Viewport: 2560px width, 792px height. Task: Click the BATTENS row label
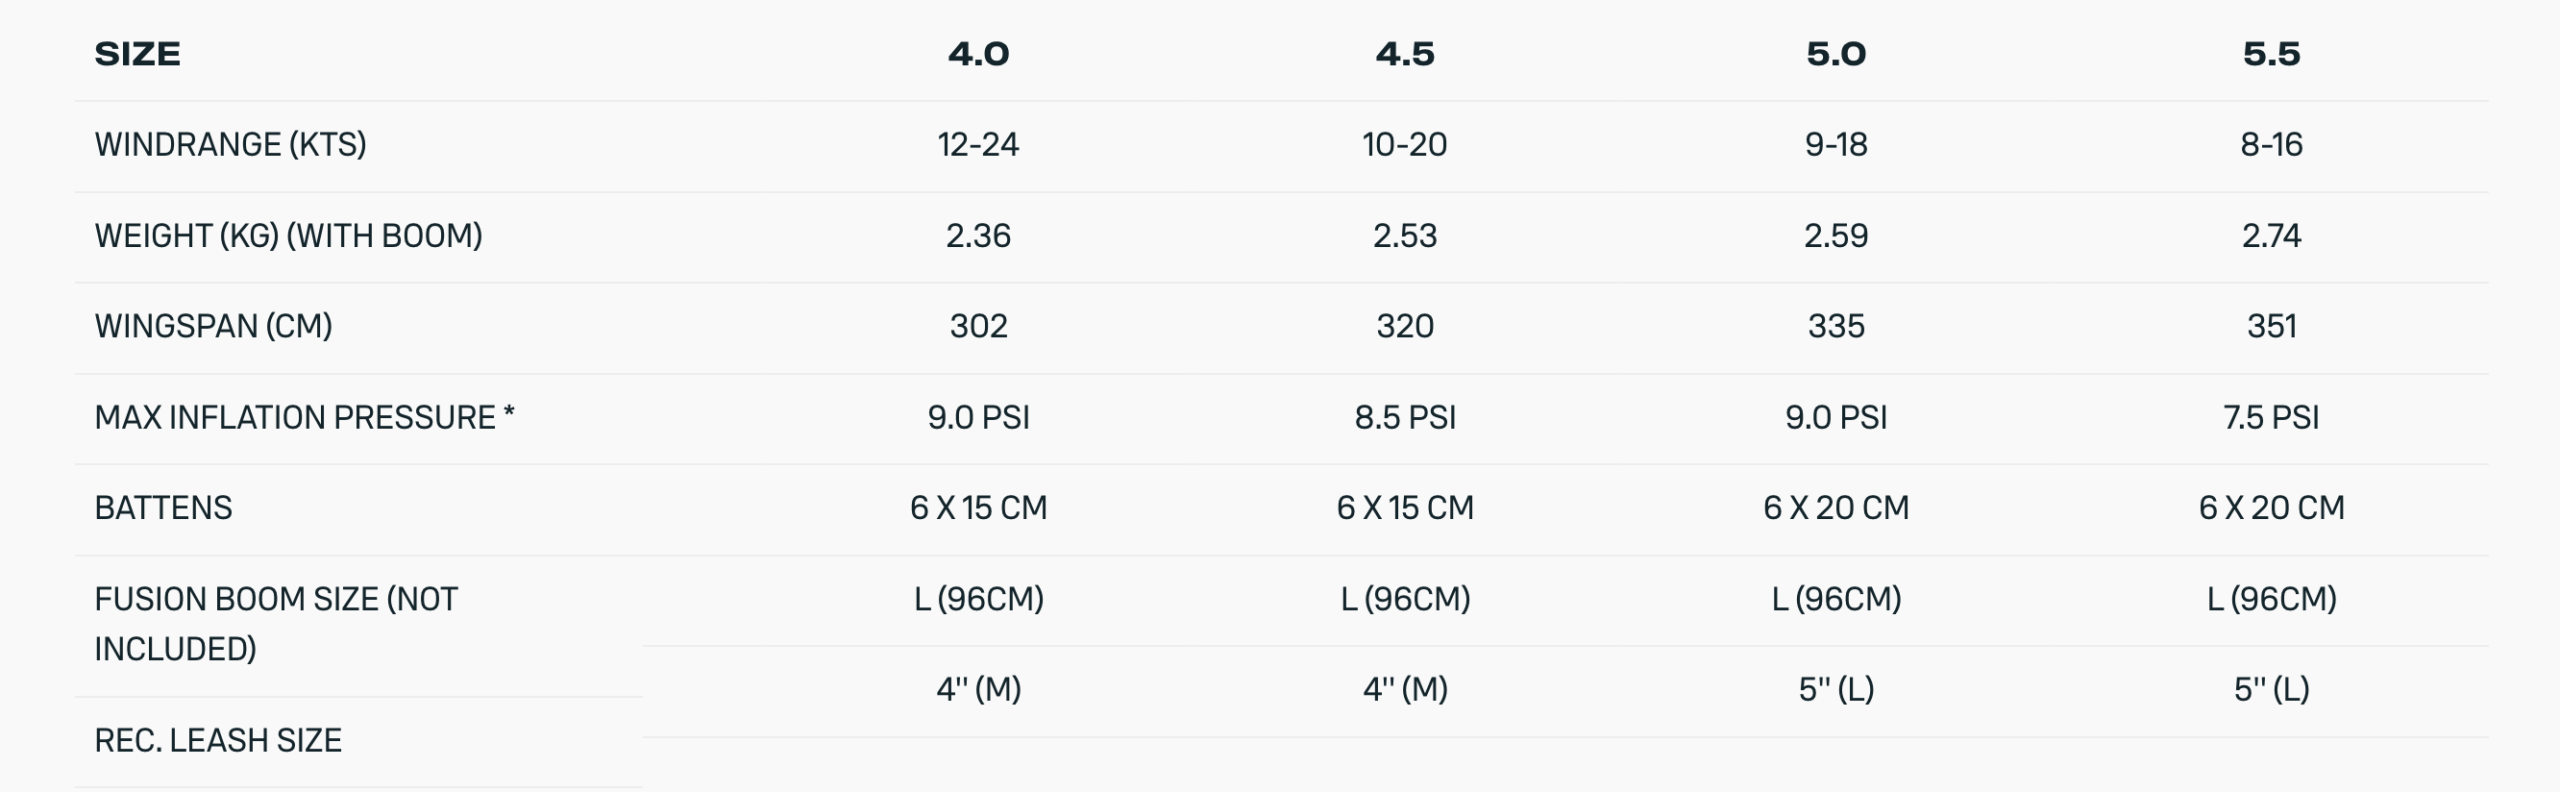pos(163,508)
